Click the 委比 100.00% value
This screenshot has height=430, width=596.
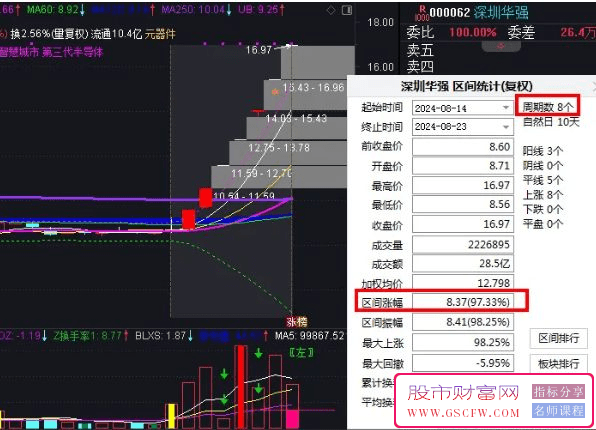pos(472,32)
